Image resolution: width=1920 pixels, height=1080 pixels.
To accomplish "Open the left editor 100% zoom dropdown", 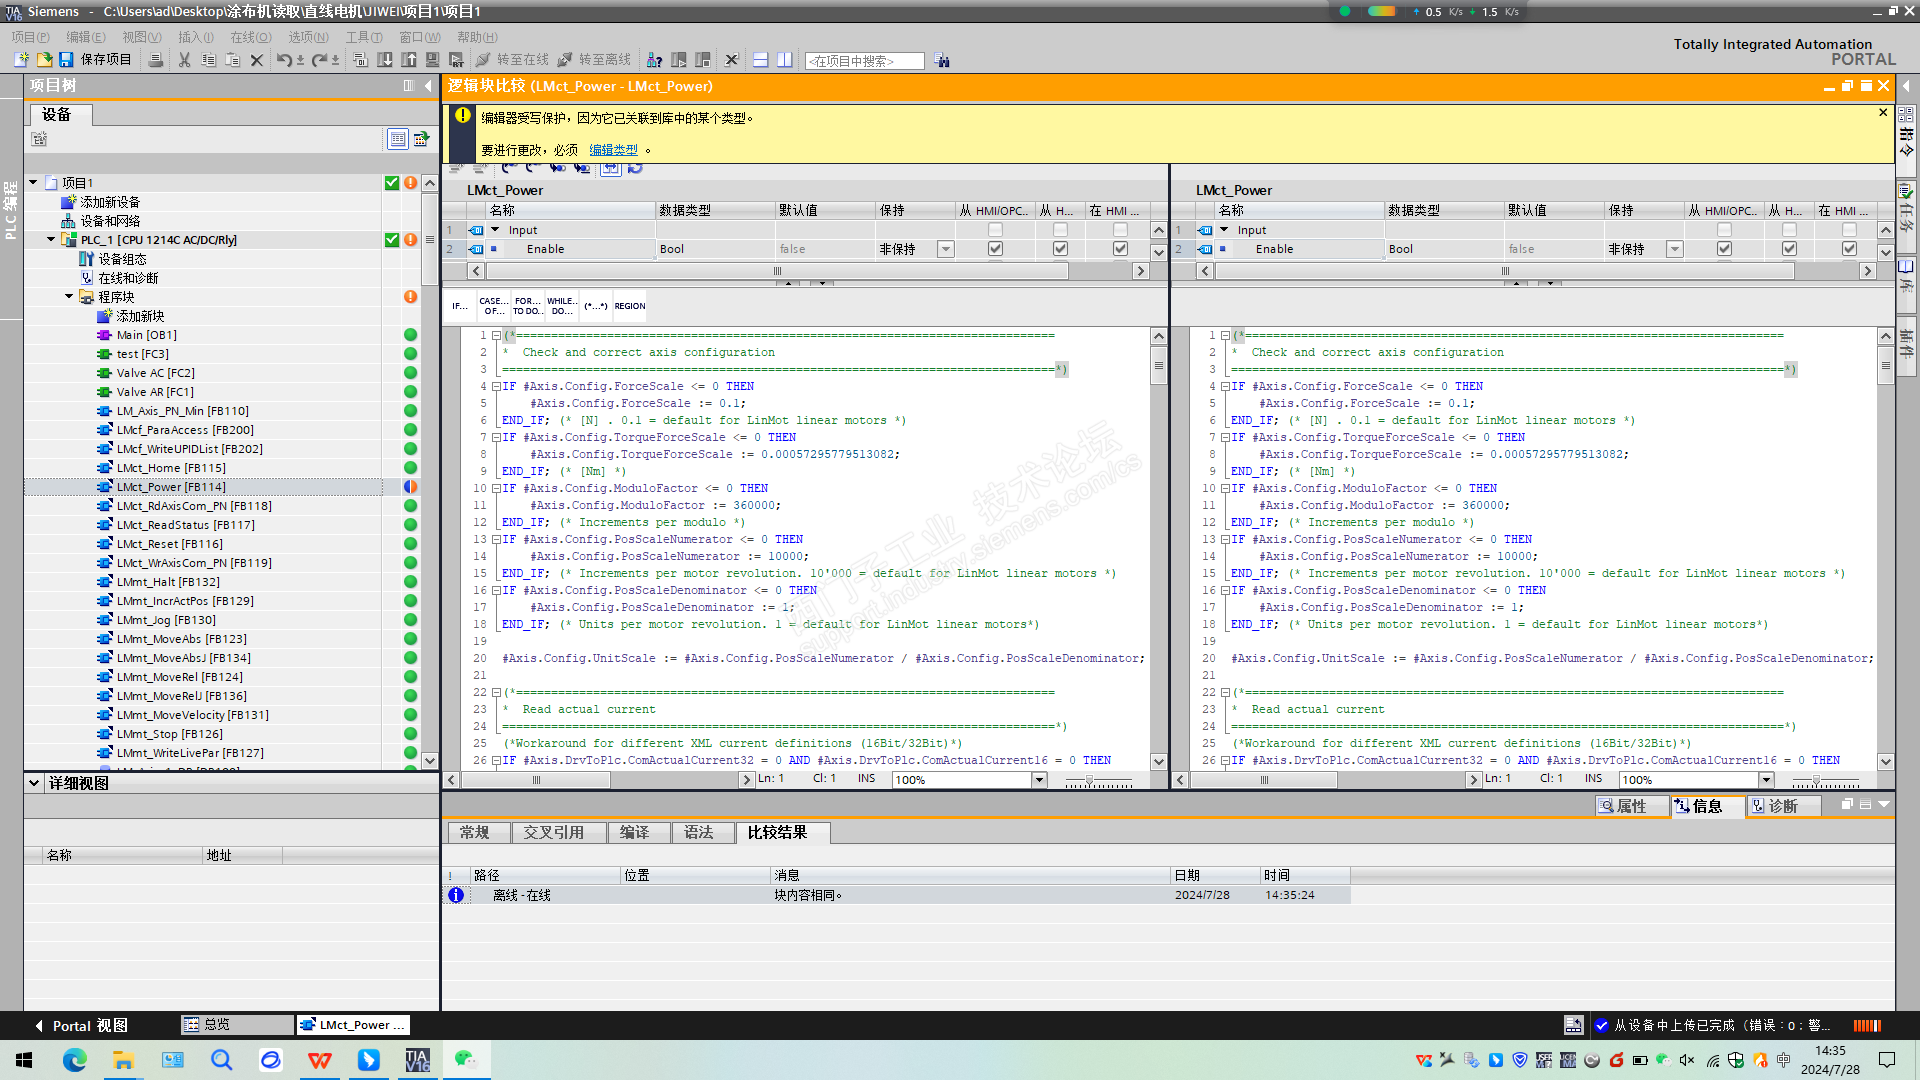I will click(x=1039, y=780).
